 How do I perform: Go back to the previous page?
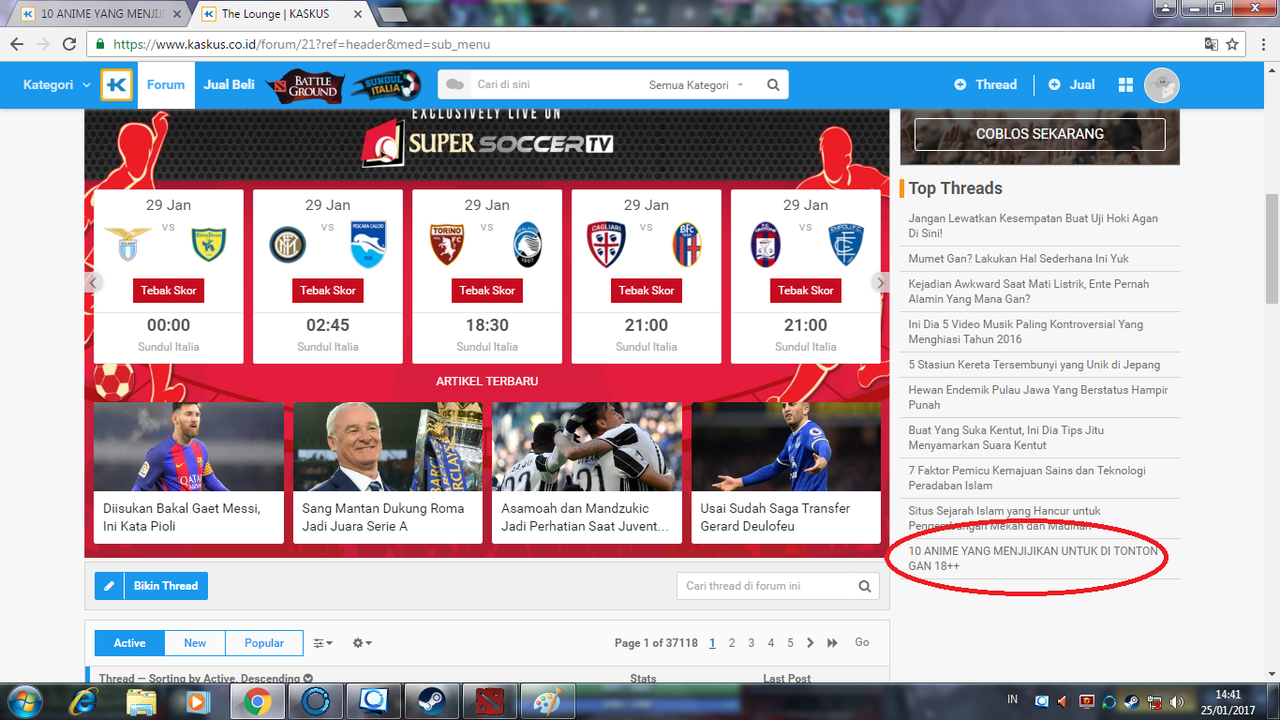[x=16, y=44]
